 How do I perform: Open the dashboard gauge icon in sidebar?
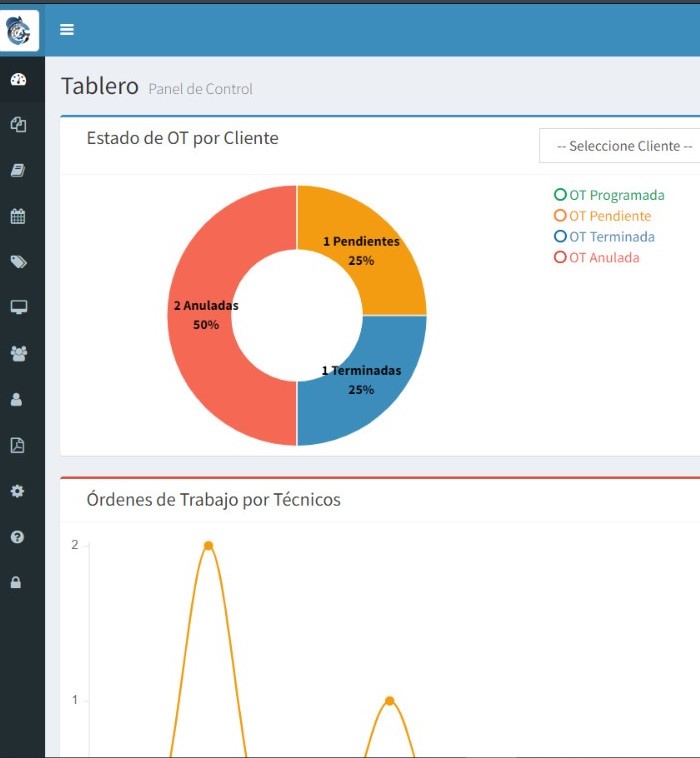(18, 80)
